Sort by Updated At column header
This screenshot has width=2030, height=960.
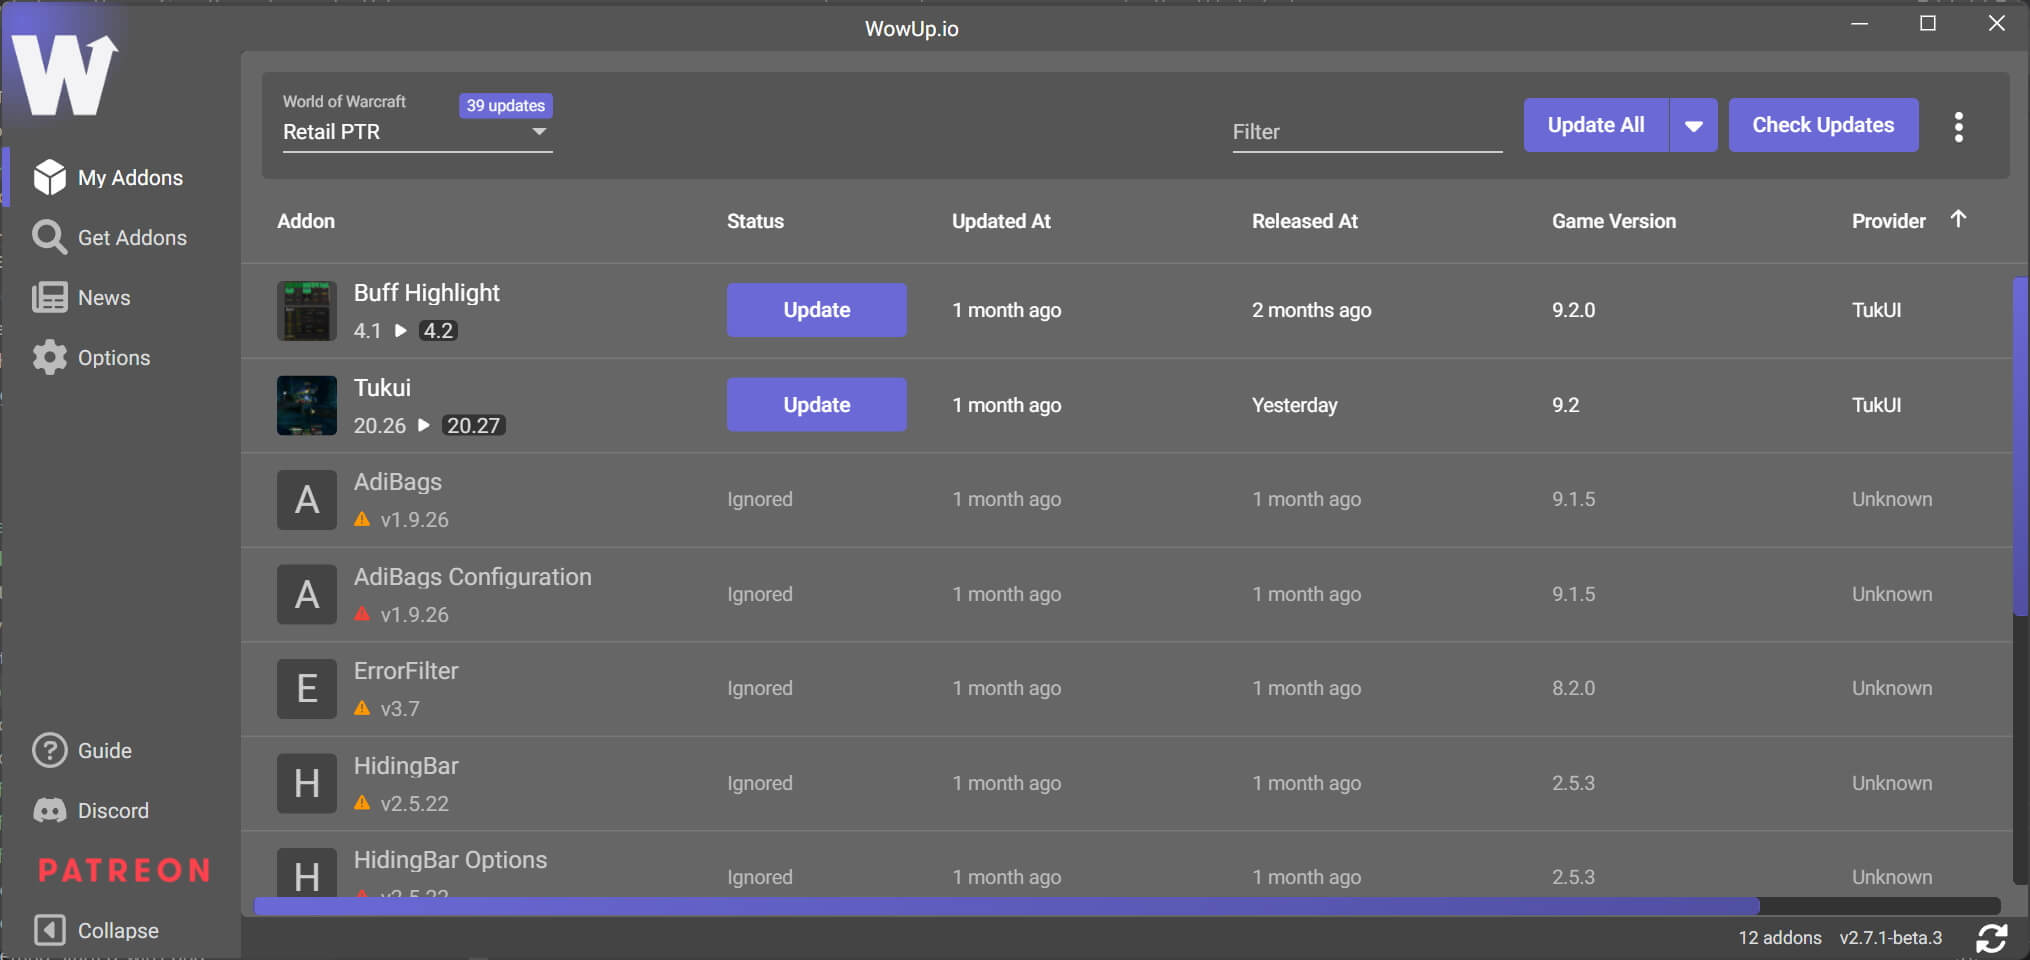pyautogui.click(x=1001, y=221)
